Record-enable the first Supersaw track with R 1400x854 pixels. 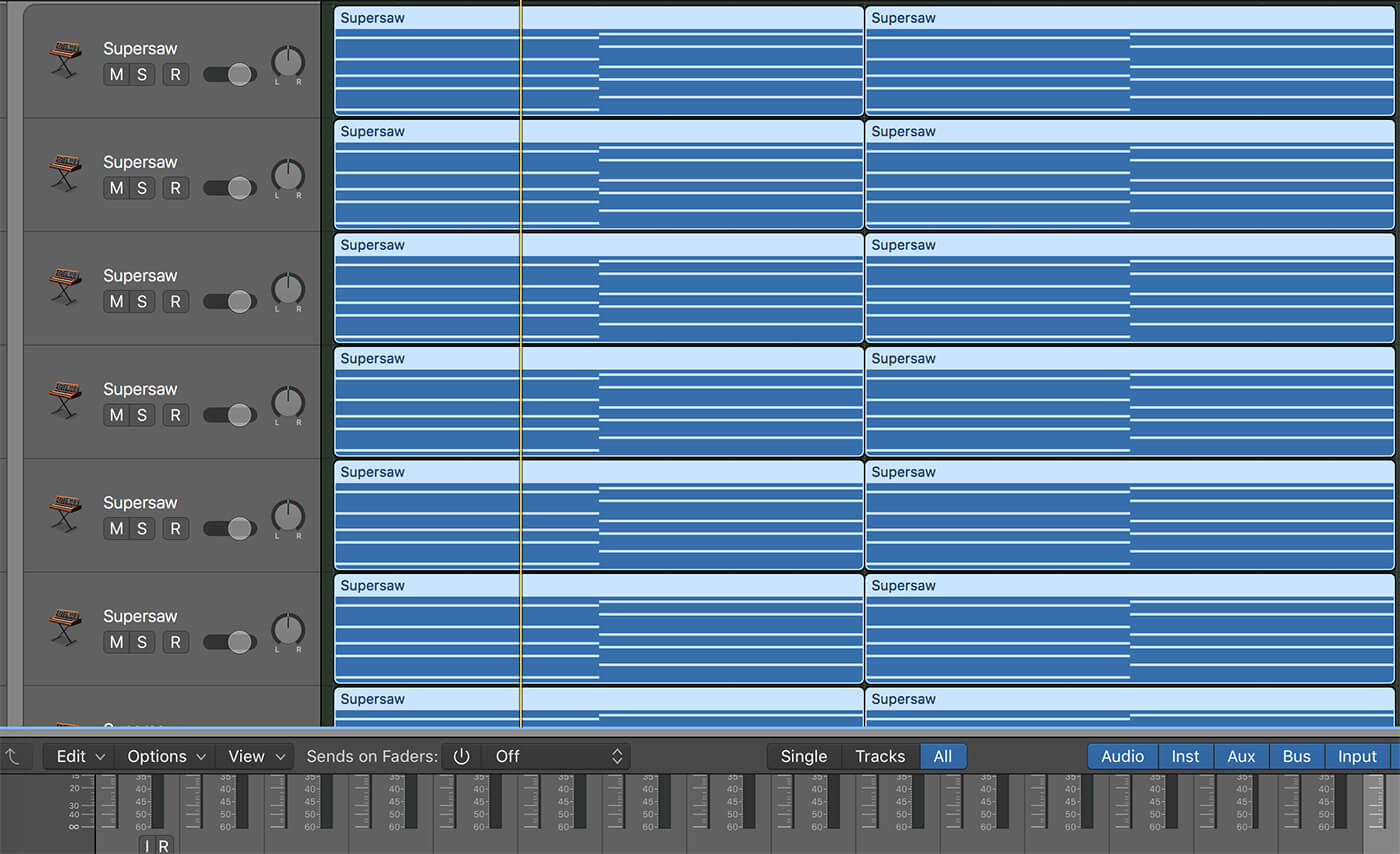[x=176, y=74]
